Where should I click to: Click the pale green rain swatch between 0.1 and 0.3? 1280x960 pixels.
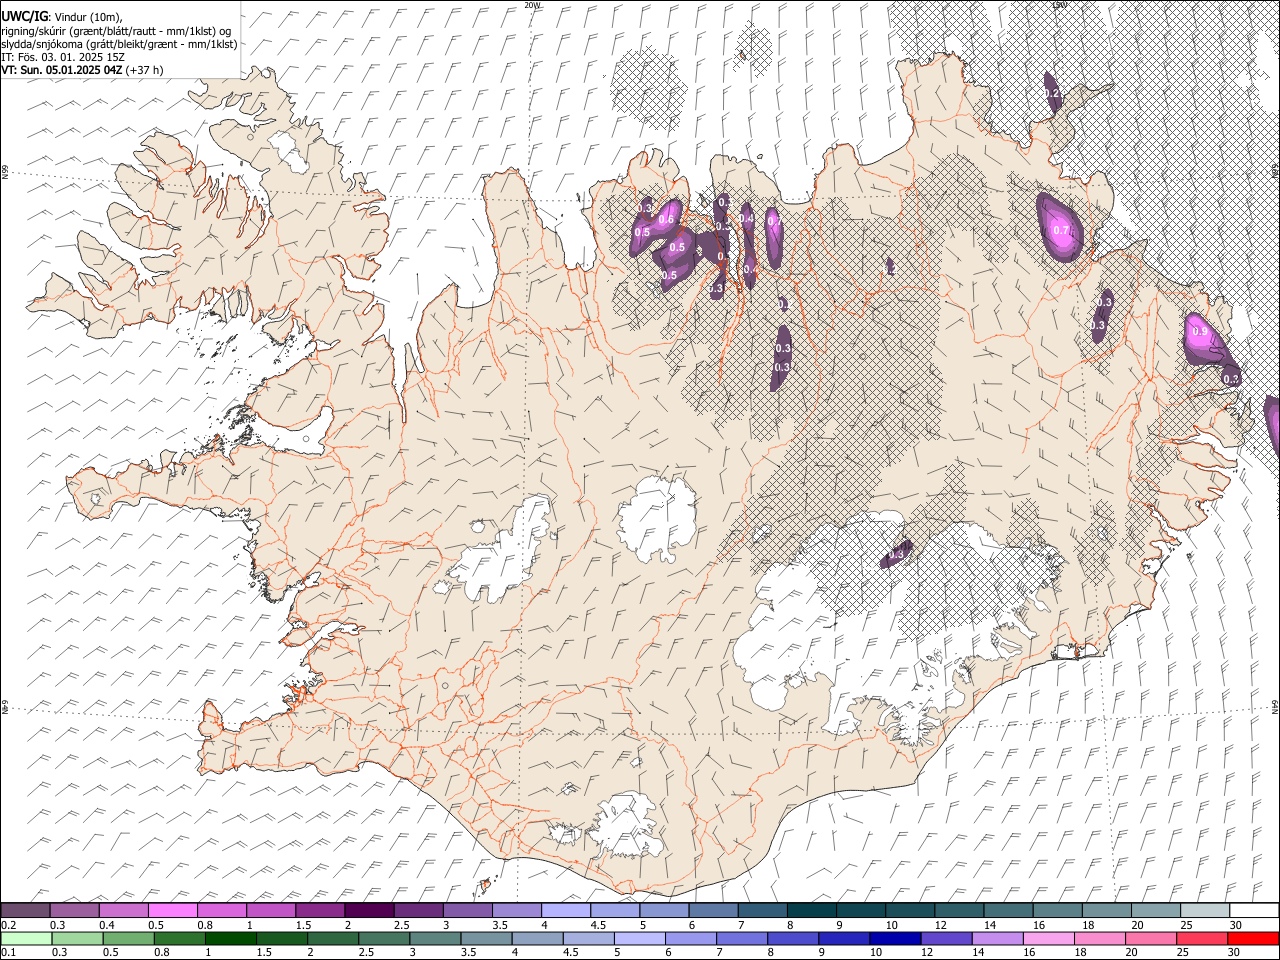[26, 939]
